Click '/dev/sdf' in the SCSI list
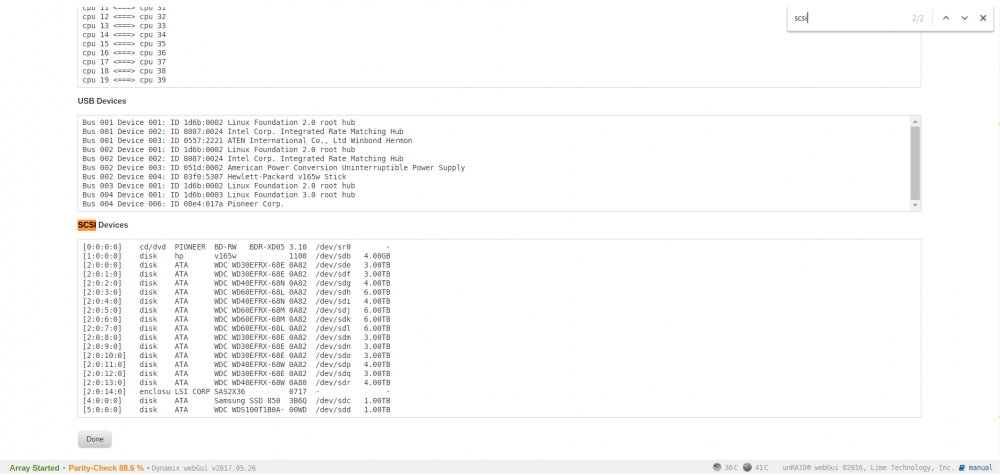The height and width of the screenshot is (475, 1000). pos(333,274)
